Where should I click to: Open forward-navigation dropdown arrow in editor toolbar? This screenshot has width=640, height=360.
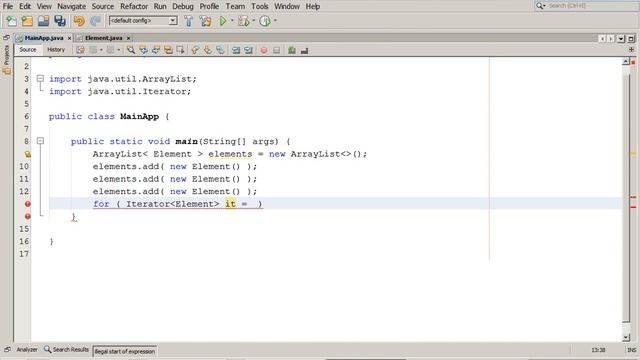(118, 50)
